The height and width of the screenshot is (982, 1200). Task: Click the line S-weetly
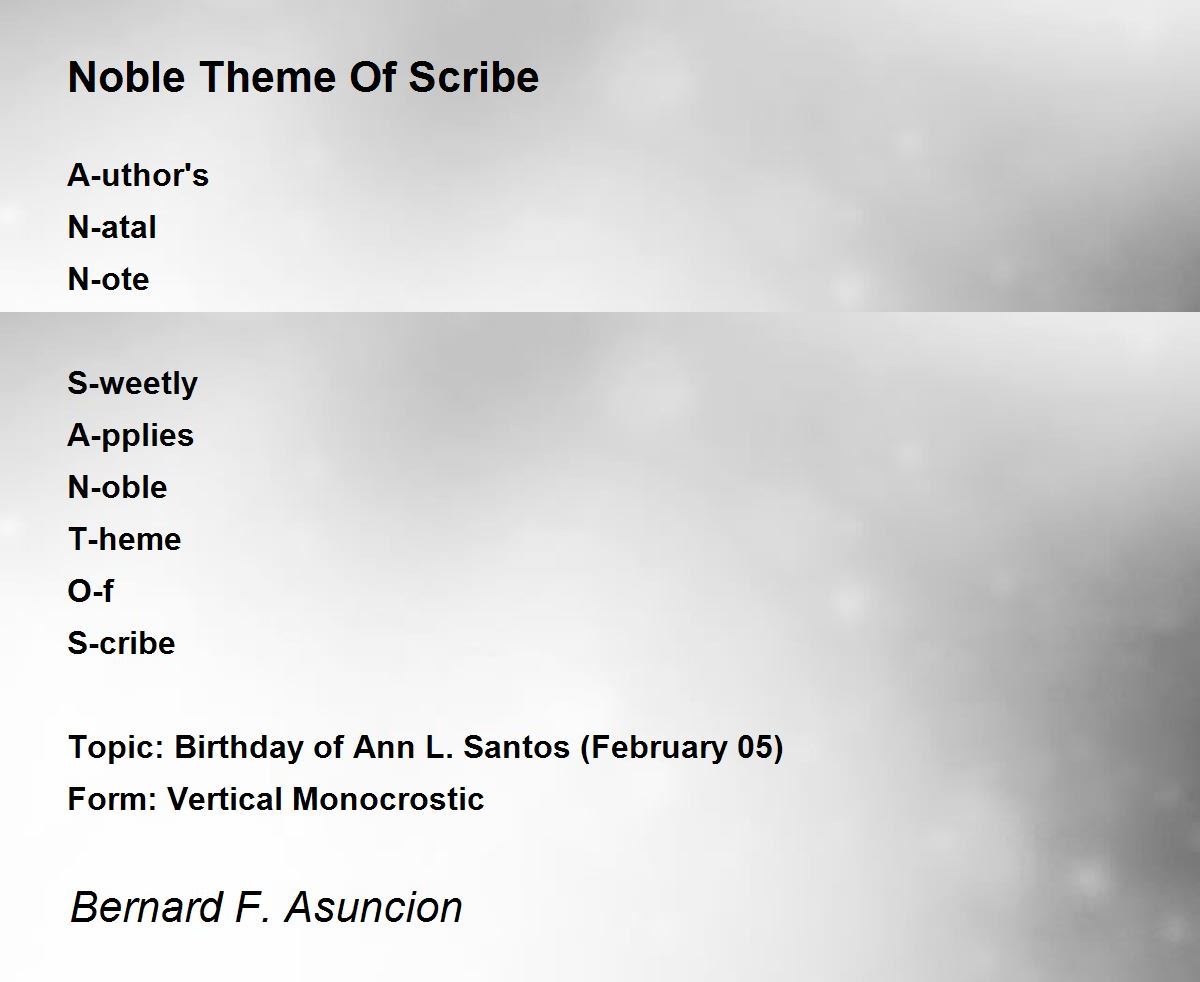[132, 383]
